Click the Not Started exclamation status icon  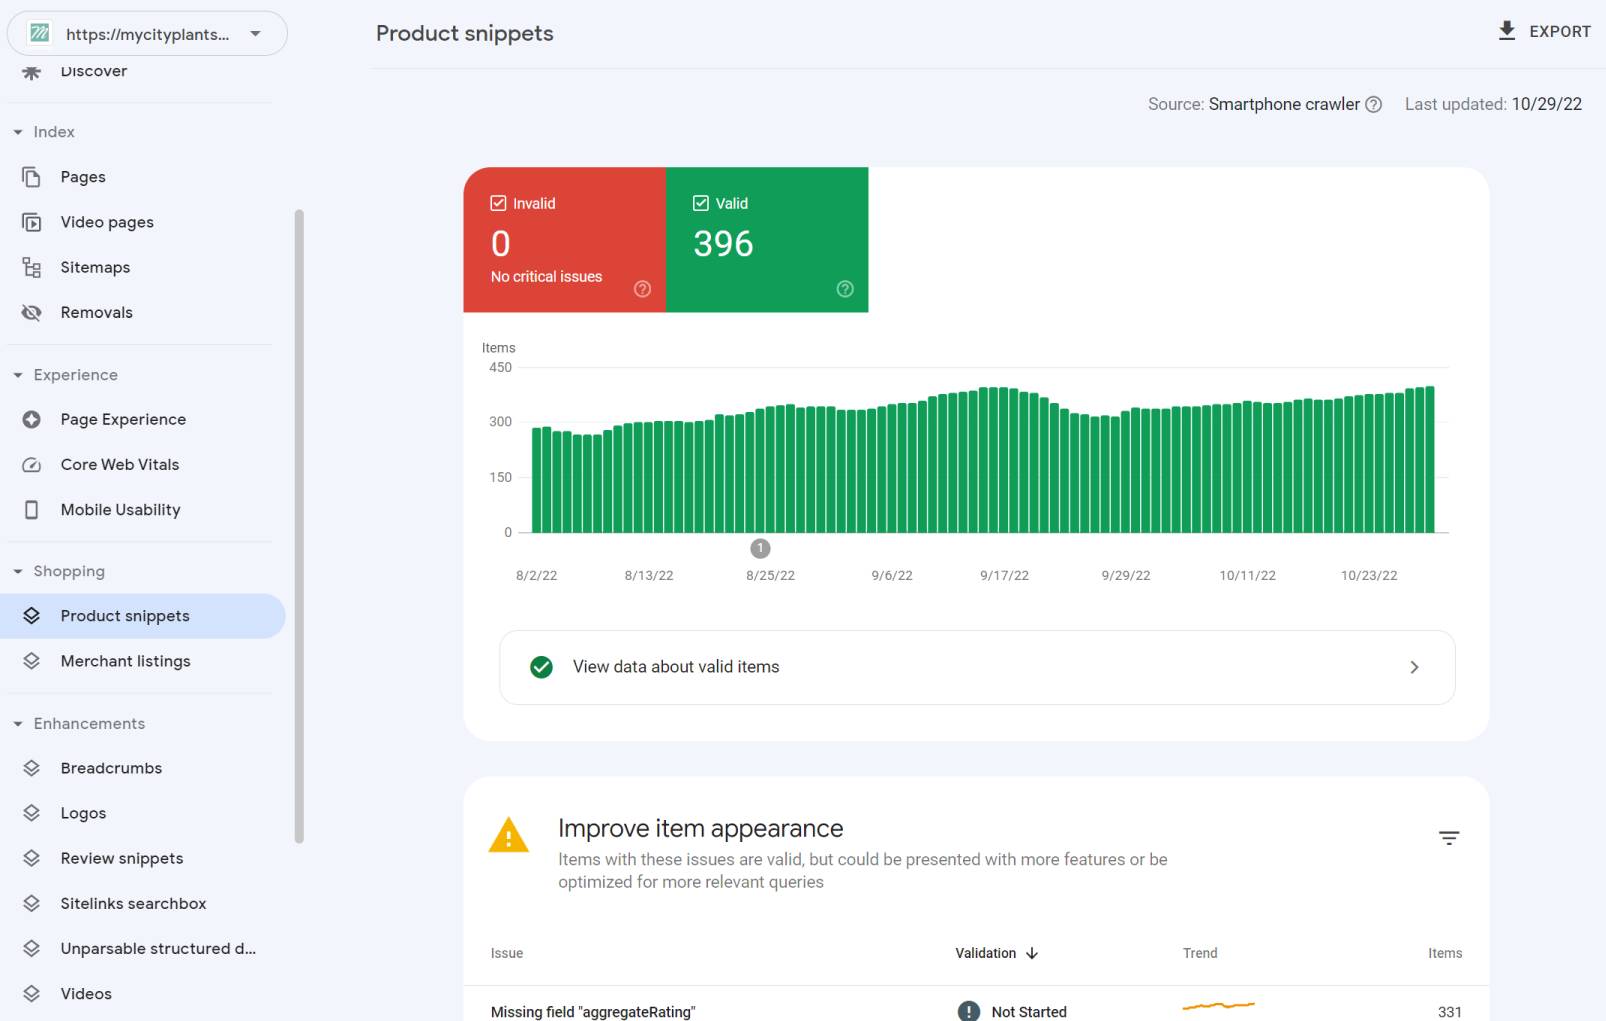pos(969,1011)
